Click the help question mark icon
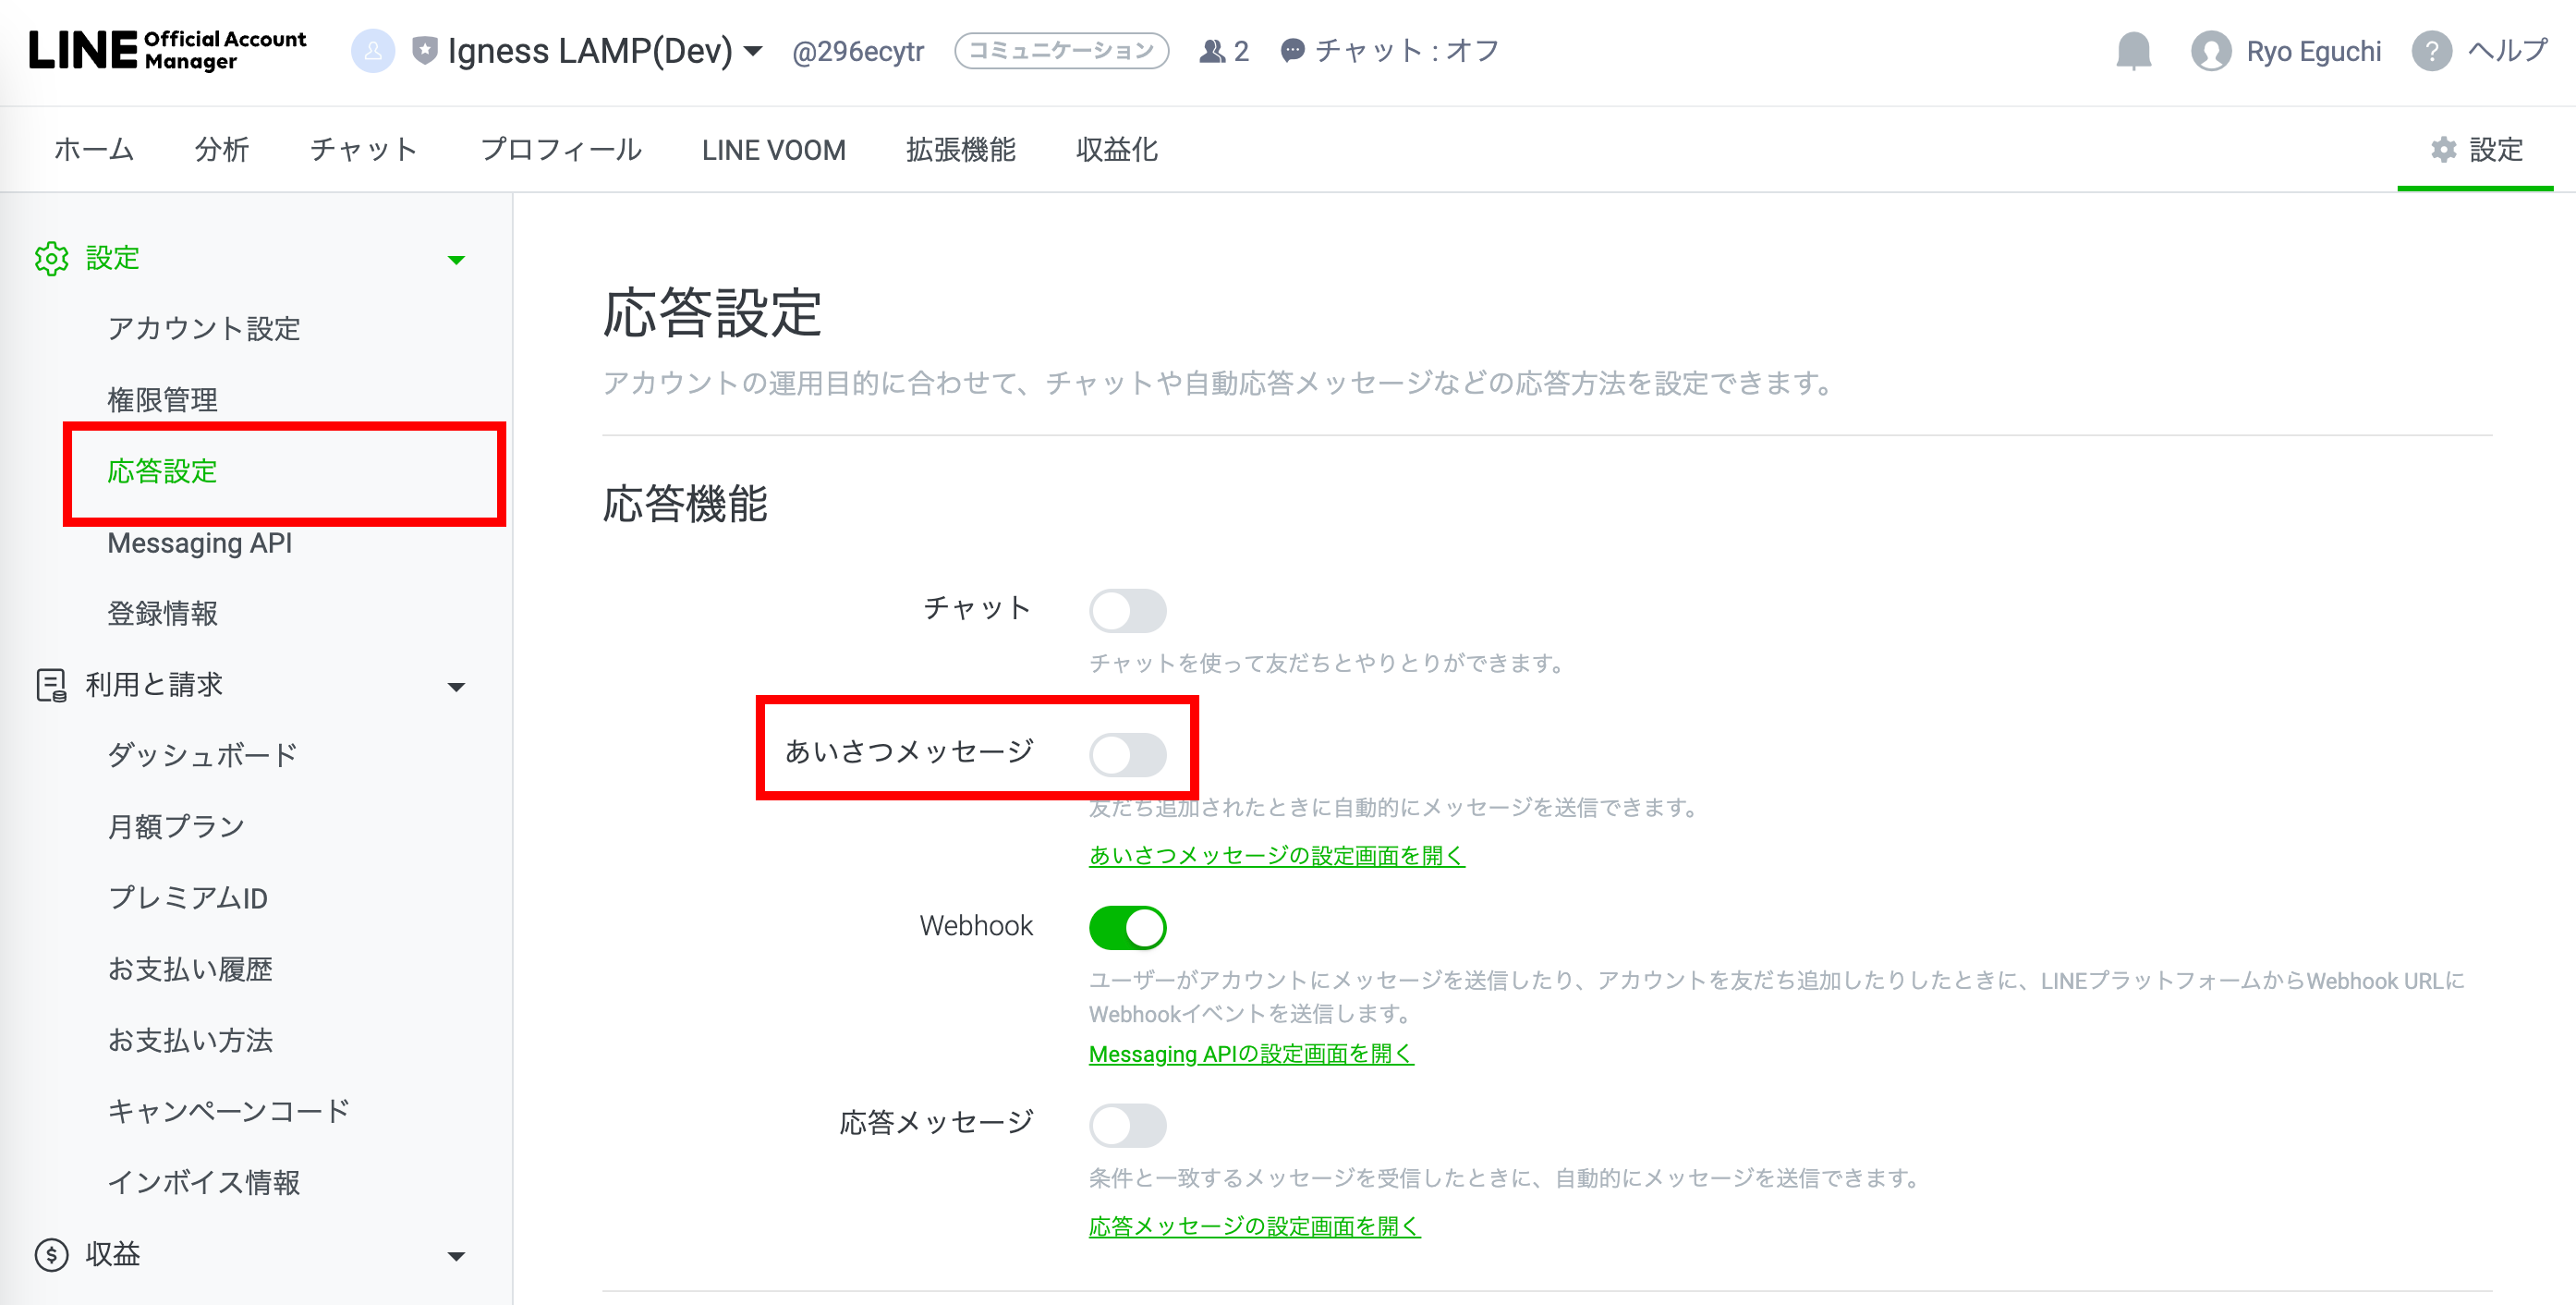Image resolution: width=2576 pixels, height=1305 pixels. pos(2431,50)
